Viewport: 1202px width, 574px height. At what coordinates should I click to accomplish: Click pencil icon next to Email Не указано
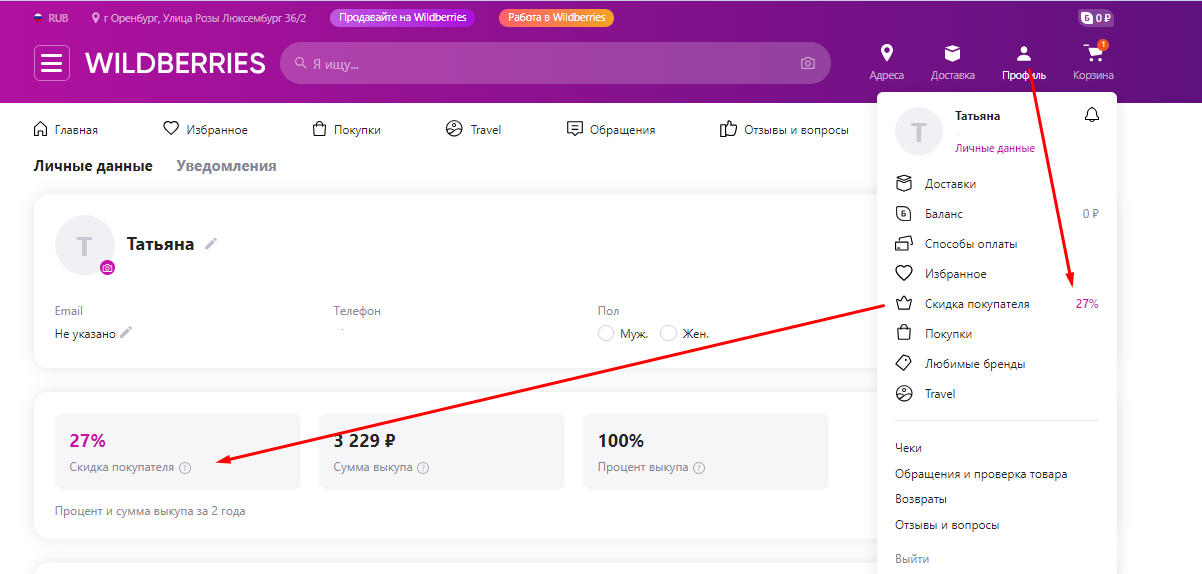(x=126, y=333)
